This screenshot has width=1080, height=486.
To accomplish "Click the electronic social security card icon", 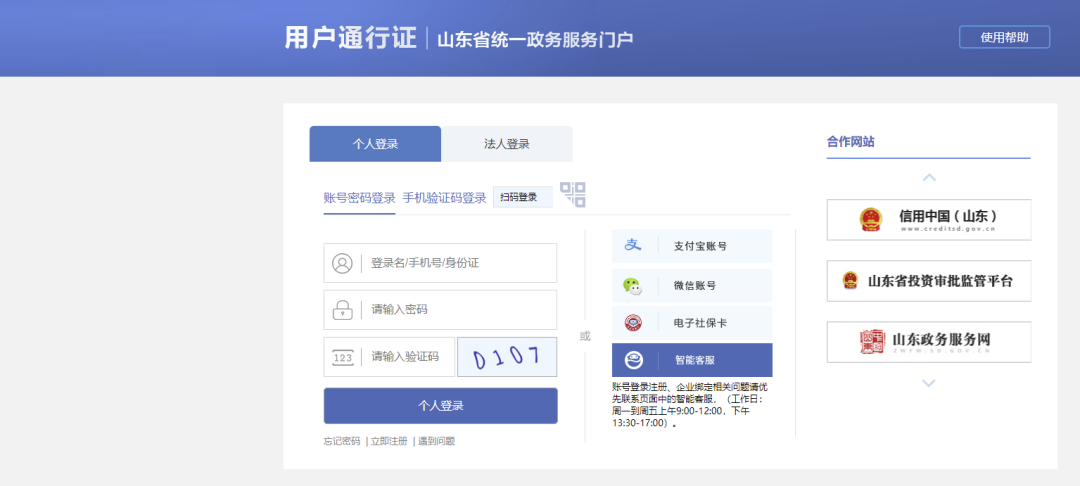I will pos(632,323).
